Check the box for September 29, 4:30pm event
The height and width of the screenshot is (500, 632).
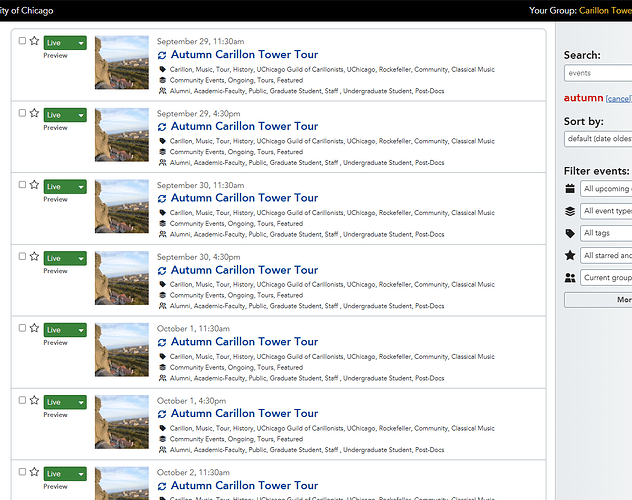point(22,113)
